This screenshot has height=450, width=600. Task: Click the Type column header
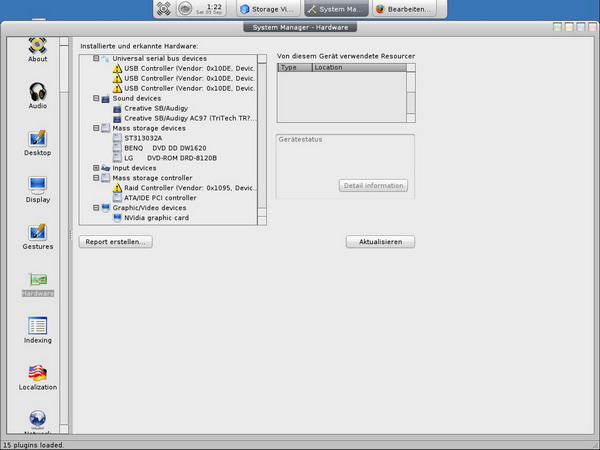pyautogui.click(x=295, y=67)
